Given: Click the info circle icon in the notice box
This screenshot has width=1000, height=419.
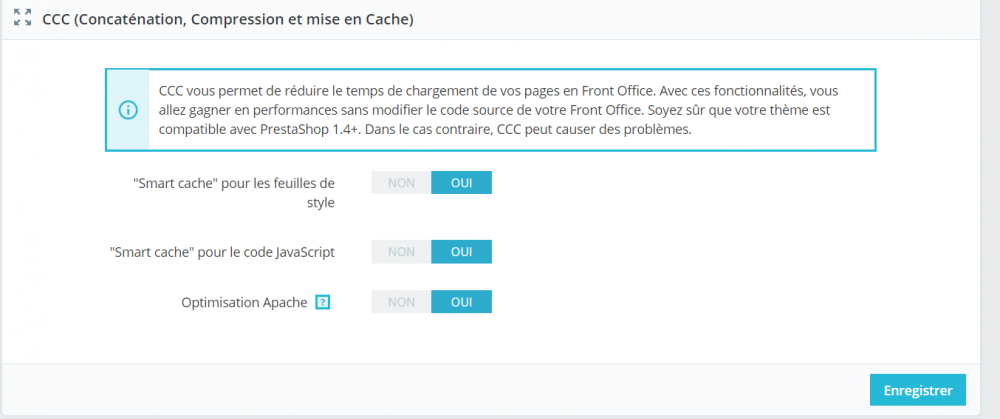Looking at the screenshot, I should click(127, 110).
